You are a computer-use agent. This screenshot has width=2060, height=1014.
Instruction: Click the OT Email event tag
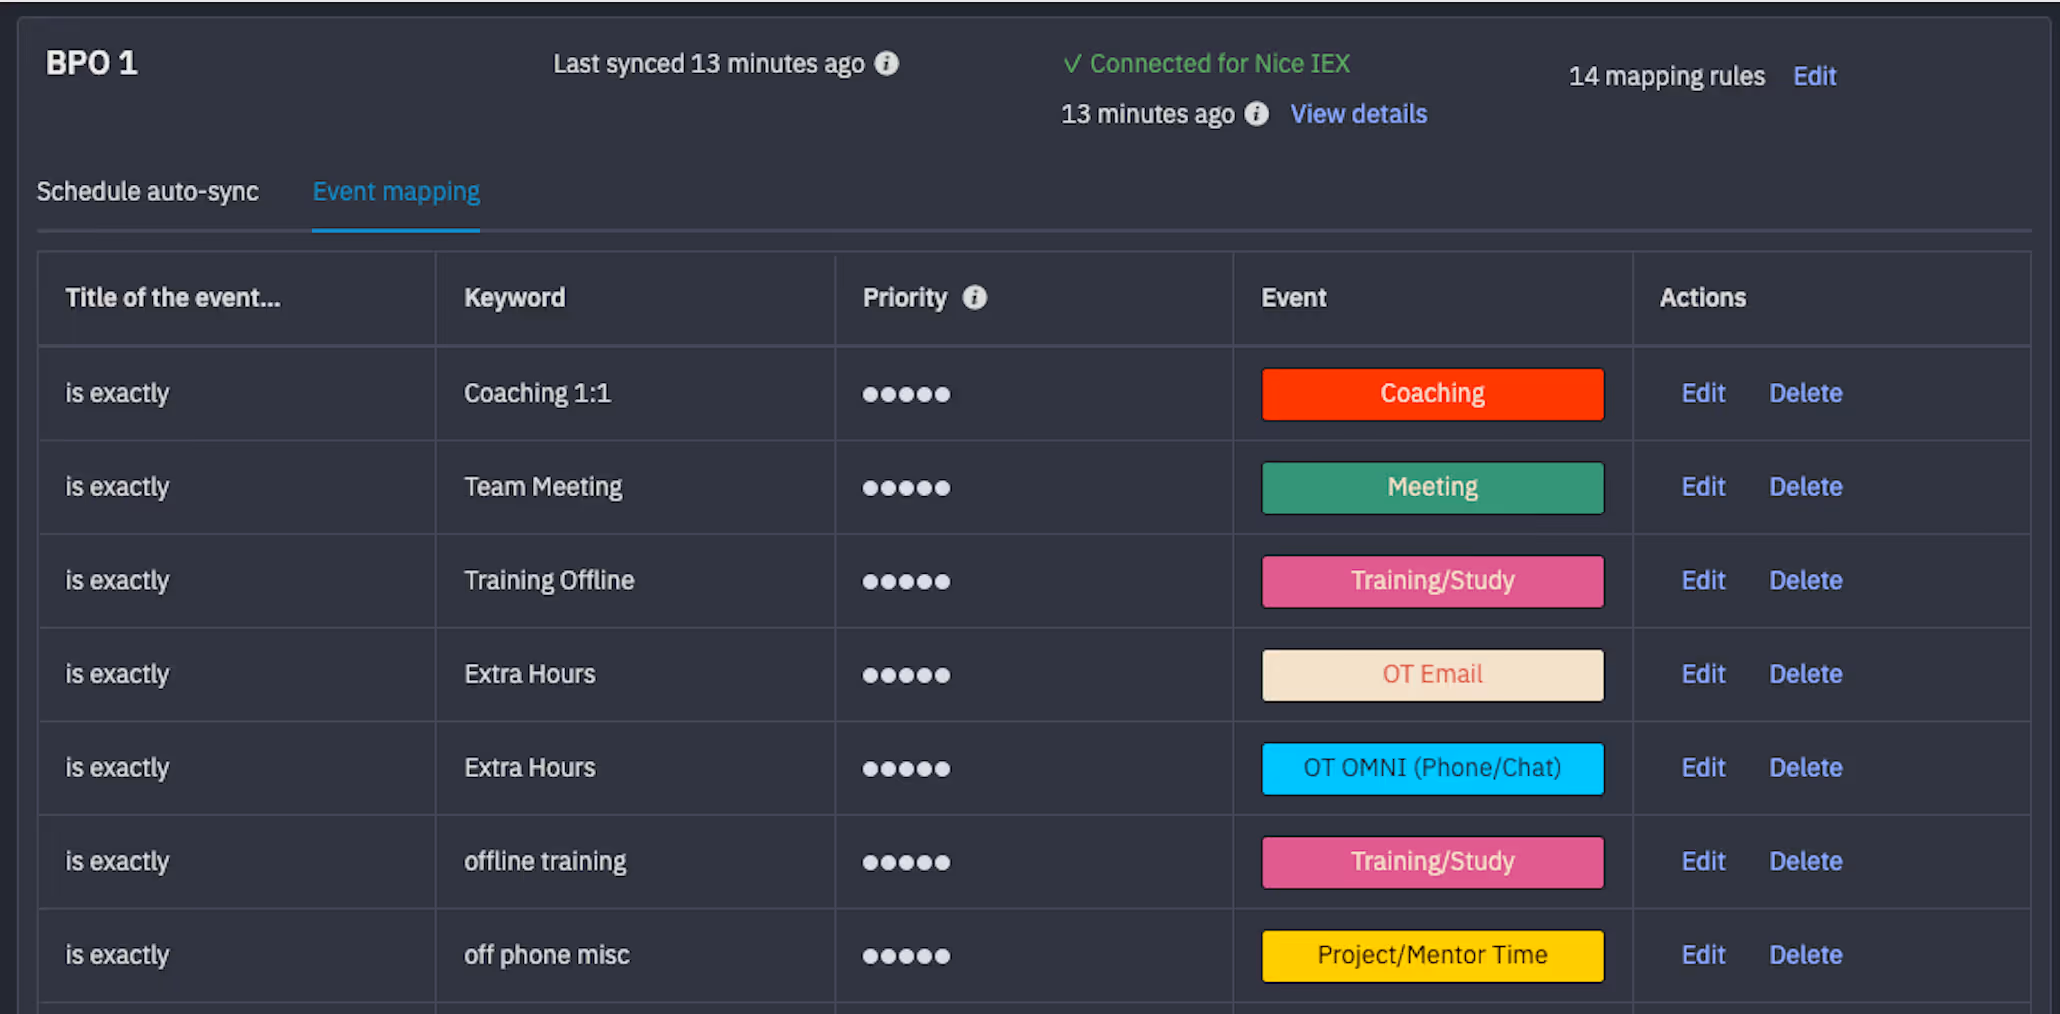[x=1433, y=675]
